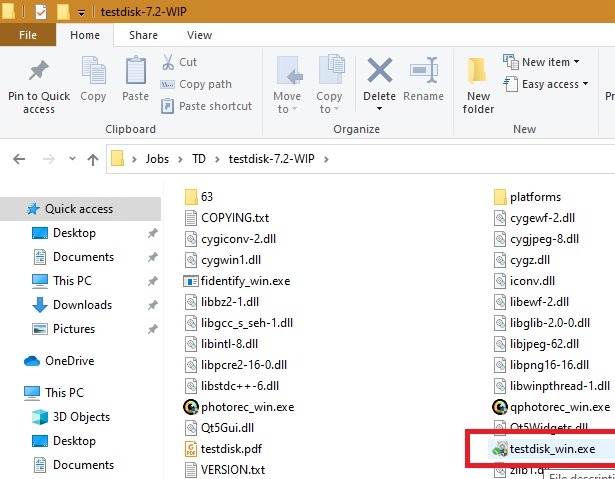
Task: Select libintl-8.dll file
Action: pos(222,344)
